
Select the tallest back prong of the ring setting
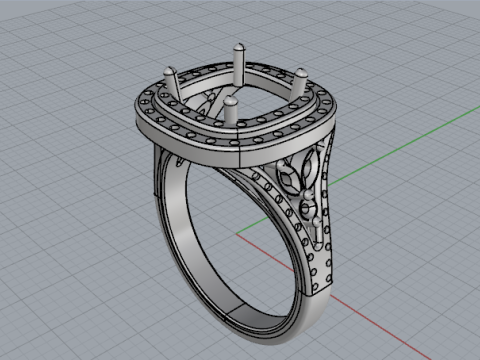click(239, 64)
